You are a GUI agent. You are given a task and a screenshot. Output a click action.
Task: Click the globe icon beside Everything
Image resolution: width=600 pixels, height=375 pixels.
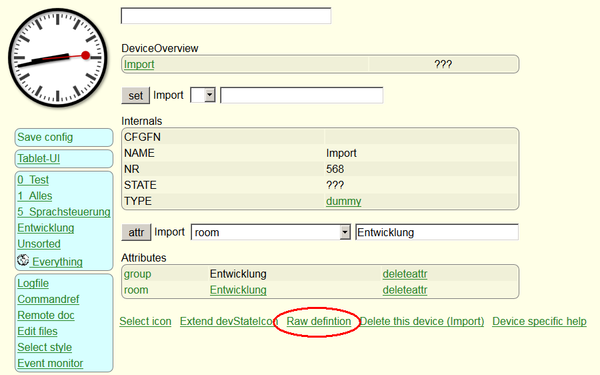click(x=23, y=260)
